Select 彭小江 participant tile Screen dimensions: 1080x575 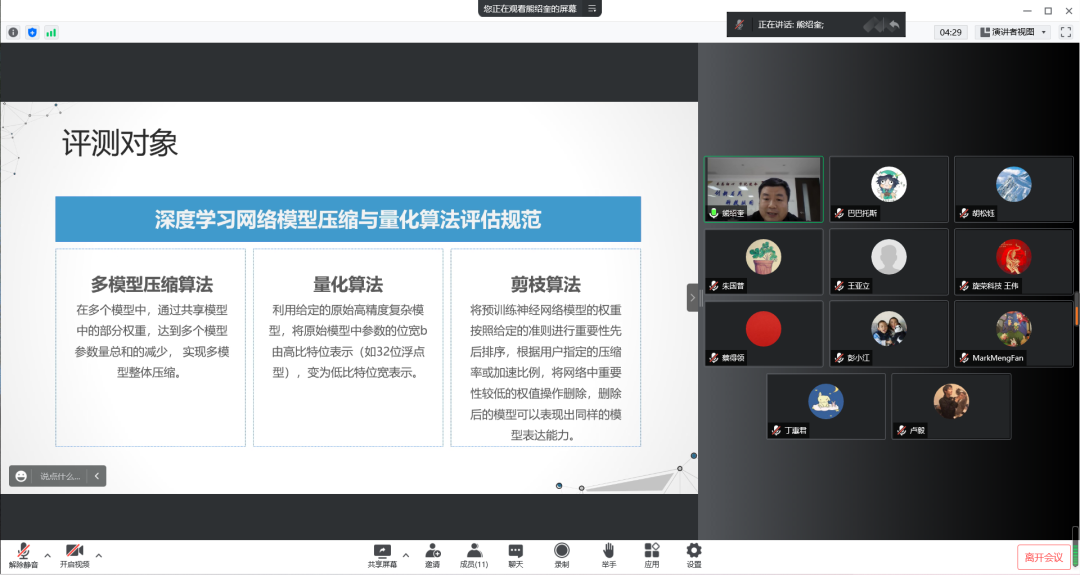889,334
